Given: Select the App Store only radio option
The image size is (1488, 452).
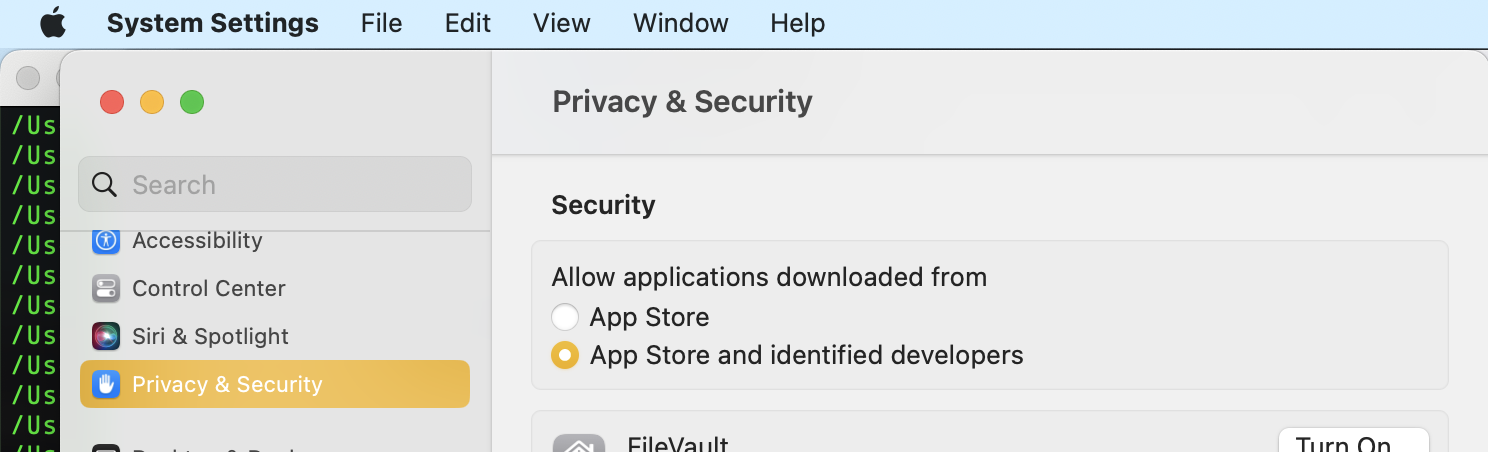Looking at the screenshot, I should tap(565, 317).
